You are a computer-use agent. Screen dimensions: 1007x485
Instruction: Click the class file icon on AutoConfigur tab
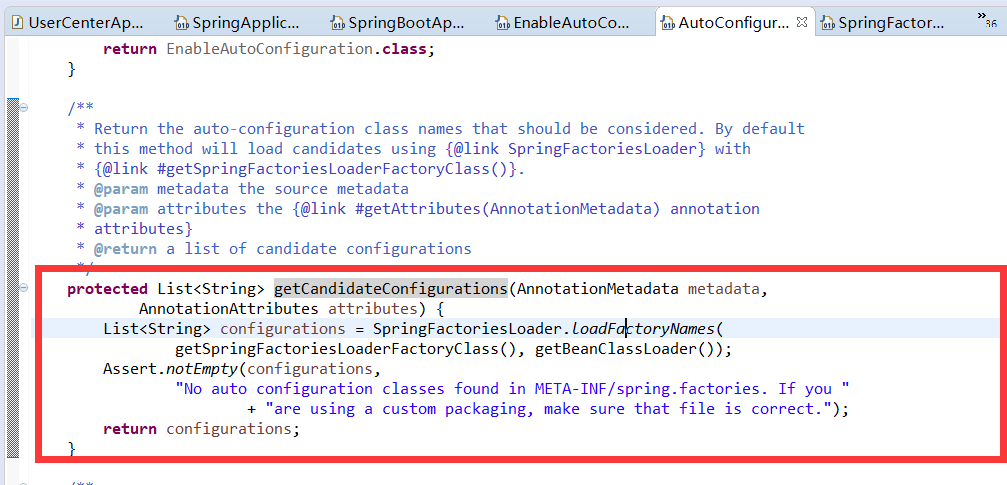(668, 24)
